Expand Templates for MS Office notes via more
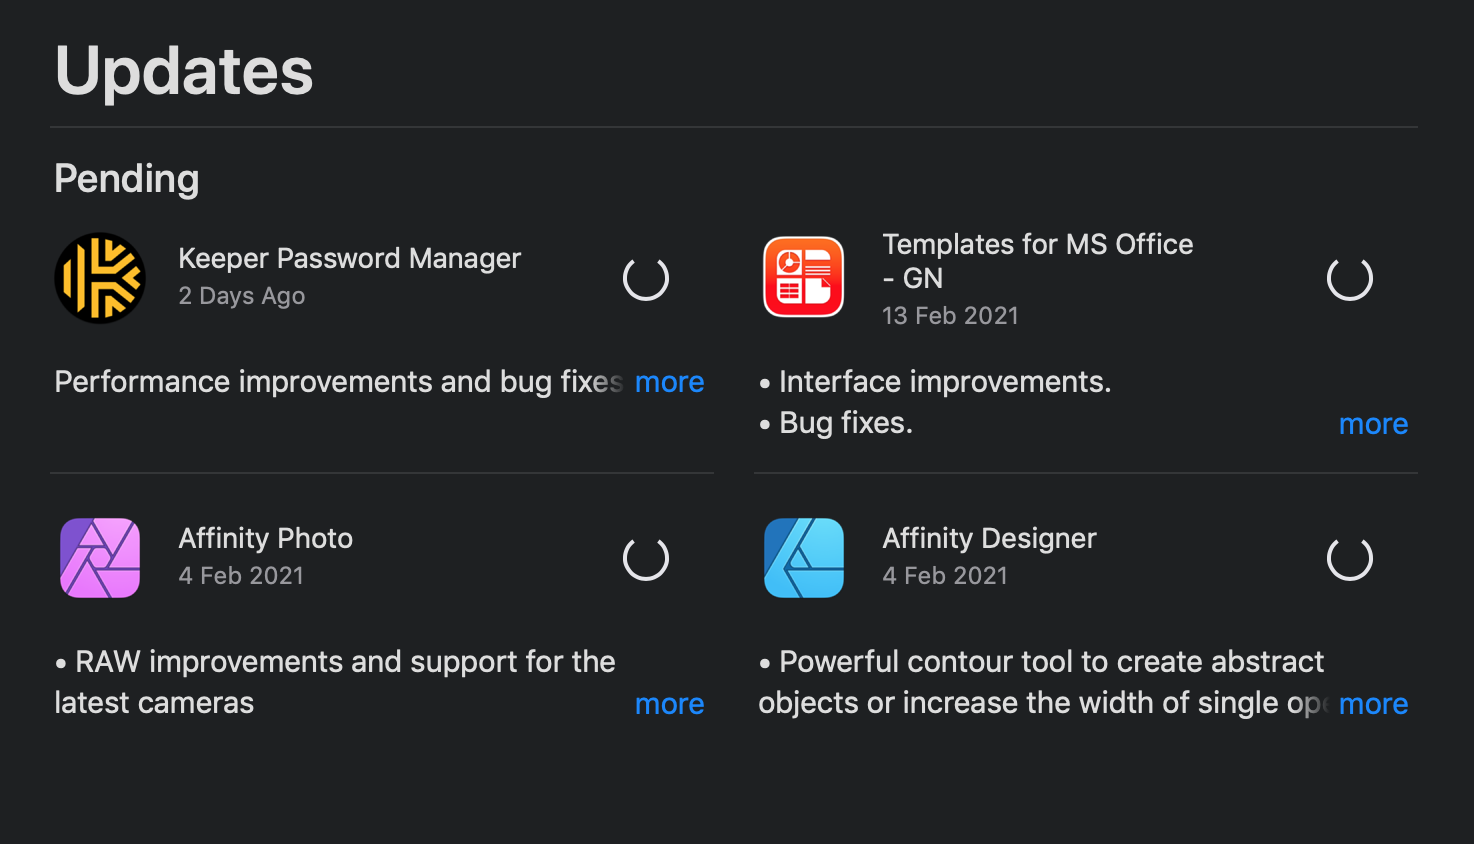1474x844 pixels. [x=1373, y=424]
